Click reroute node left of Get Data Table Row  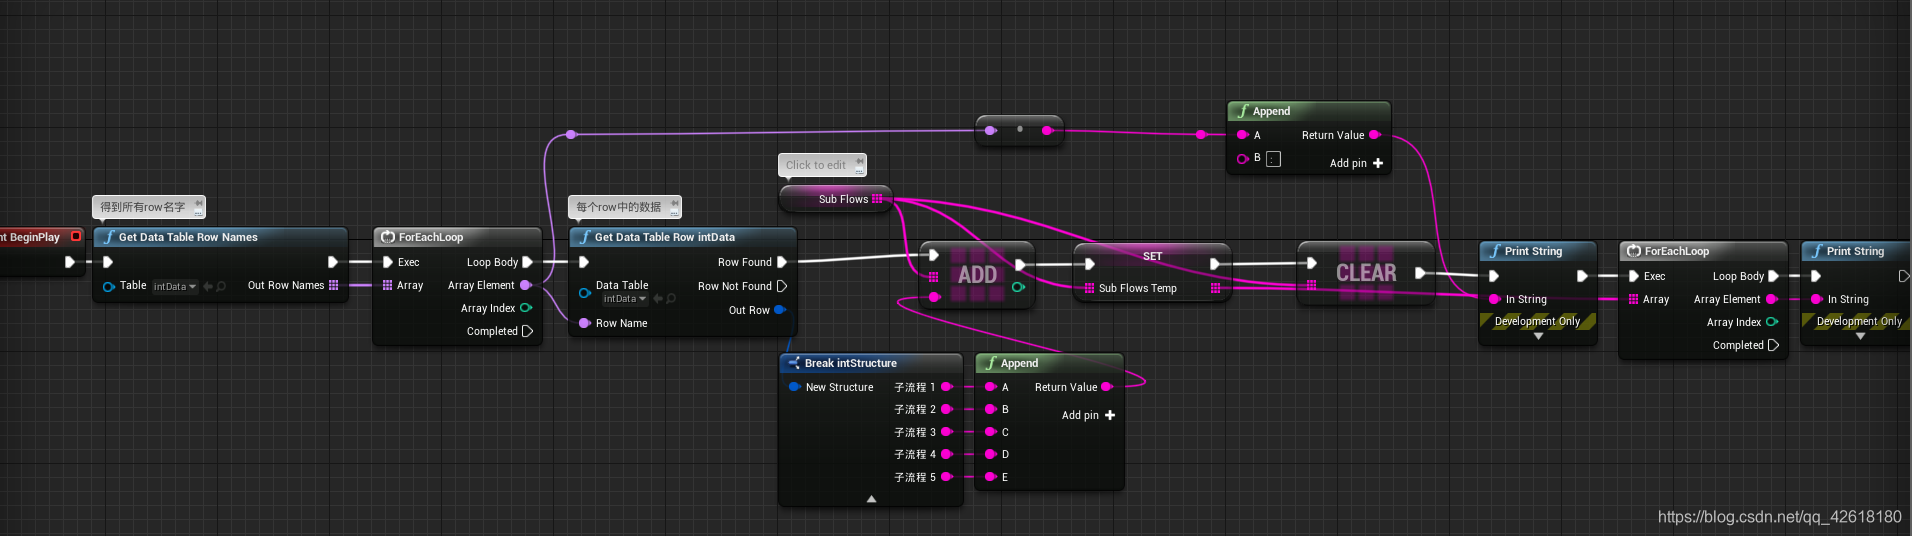571,134
